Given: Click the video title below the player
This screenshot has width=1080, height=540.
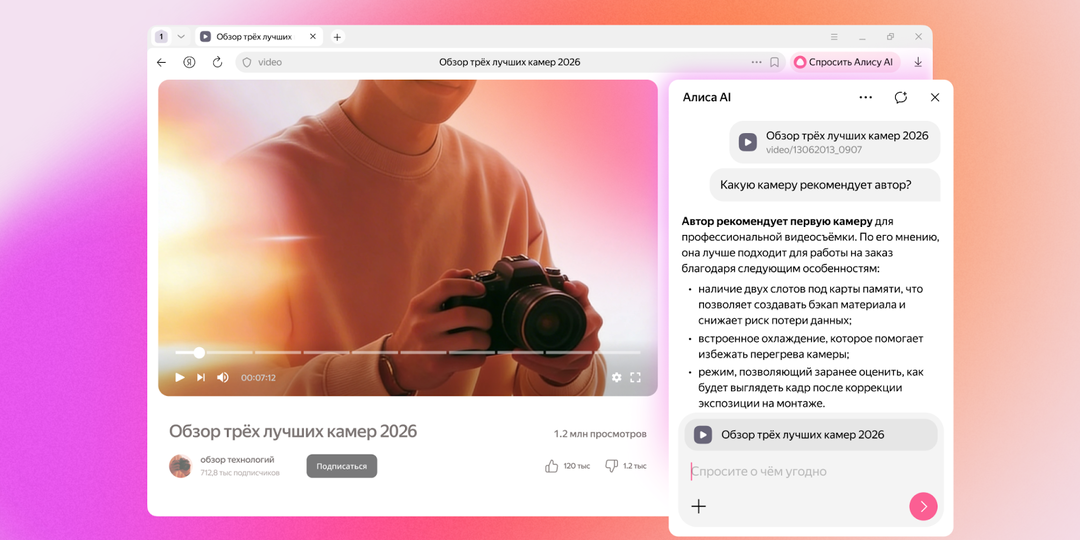Looking at the screenshot, I should click(293, 431).
